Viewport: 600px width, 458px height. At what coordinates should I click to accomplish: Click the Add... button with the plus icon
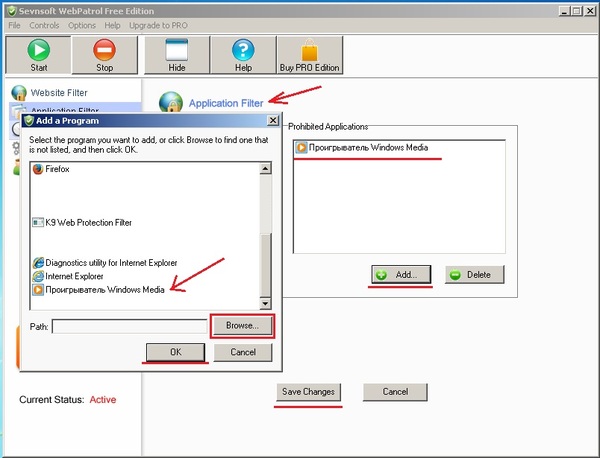coord(401,274)
